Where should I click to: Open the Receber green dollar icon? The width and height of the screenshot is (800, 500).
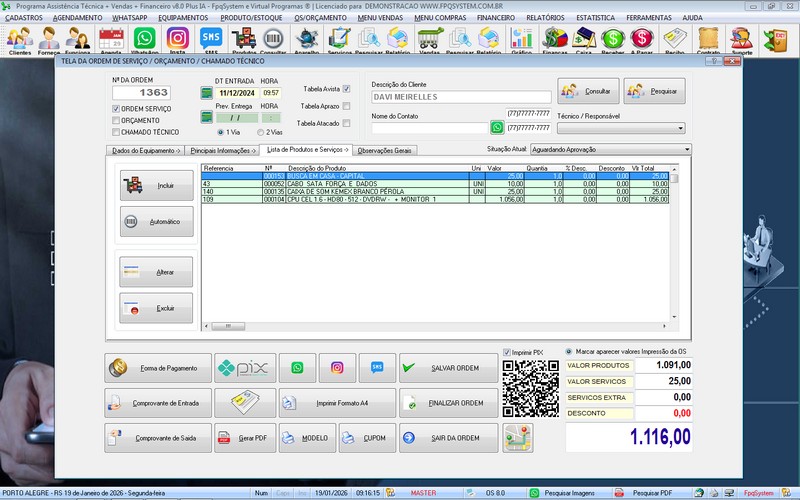pyautogui.click(x=613, y=40)
